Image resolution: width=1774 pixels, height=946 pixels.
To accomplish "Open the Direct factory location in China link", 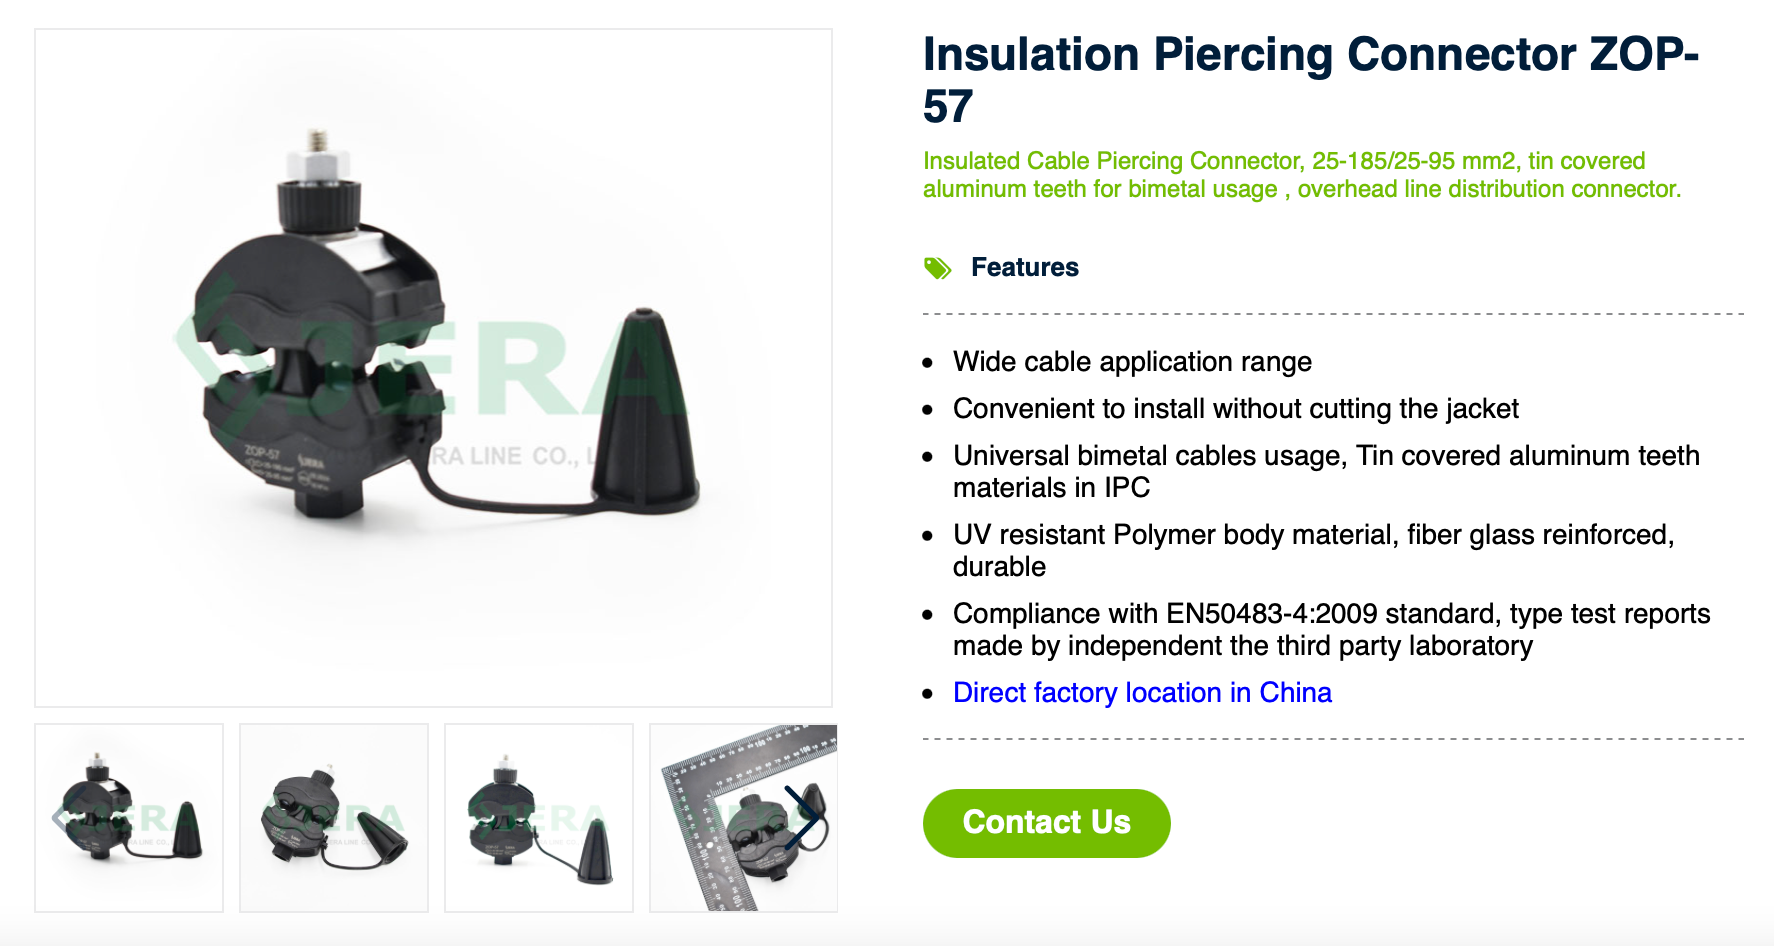I will tap(1142, 692).
